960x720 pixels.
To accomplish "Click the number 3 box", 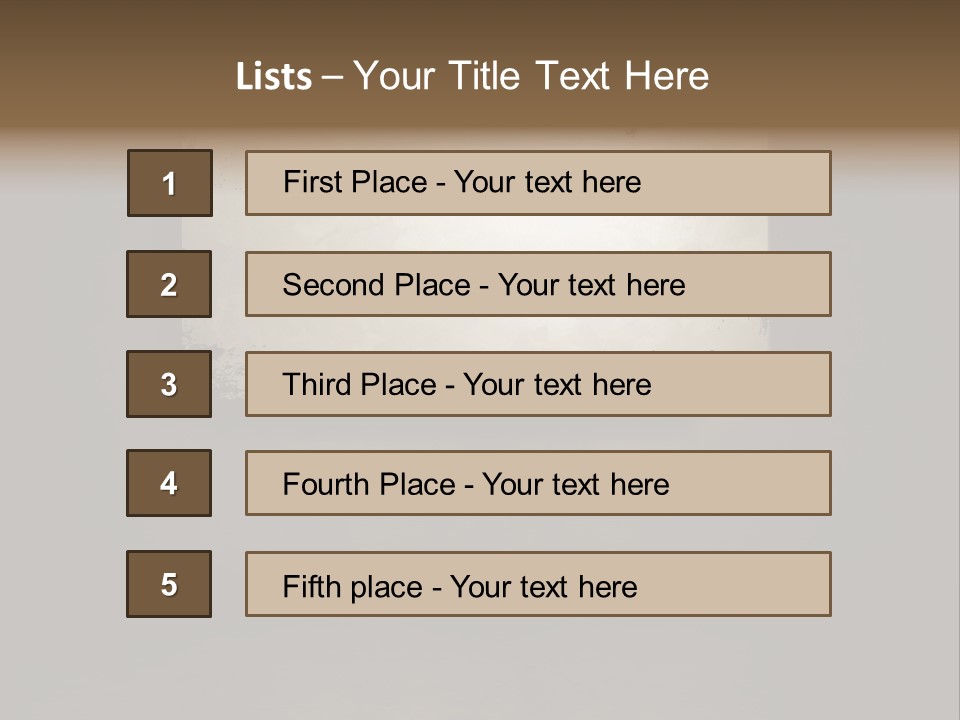I will pos(169,384).
